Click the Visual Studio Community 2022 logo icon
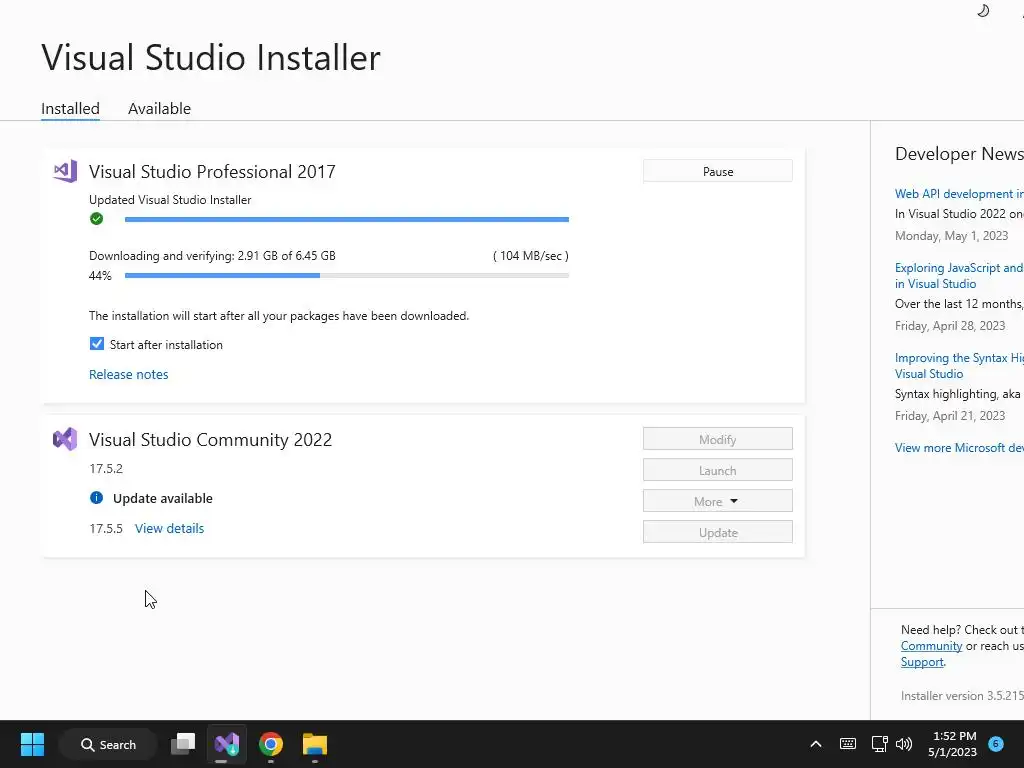 click(x=65, y=439)
